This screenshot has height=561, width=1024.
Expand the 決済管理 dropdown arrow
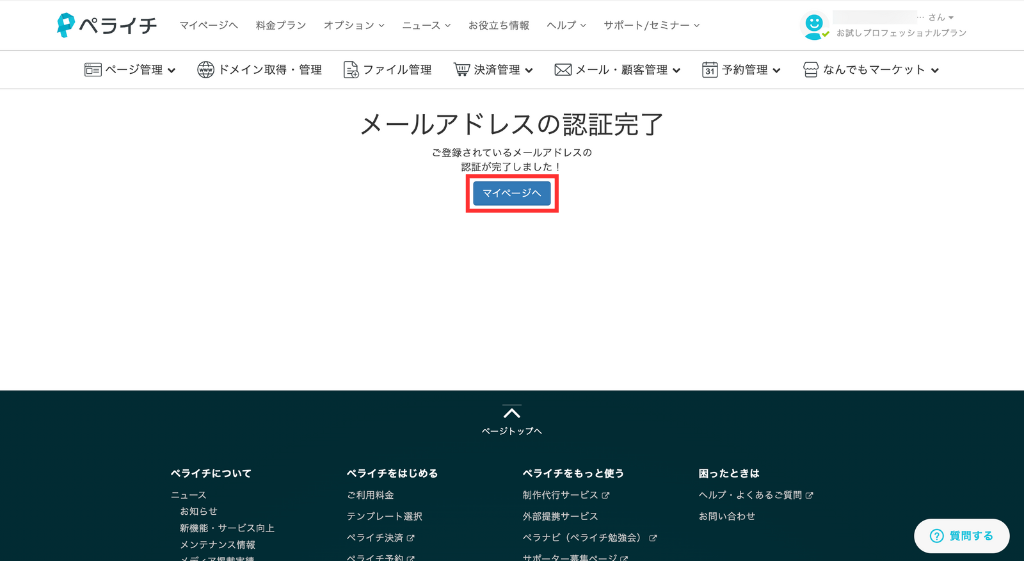(528, 71)
